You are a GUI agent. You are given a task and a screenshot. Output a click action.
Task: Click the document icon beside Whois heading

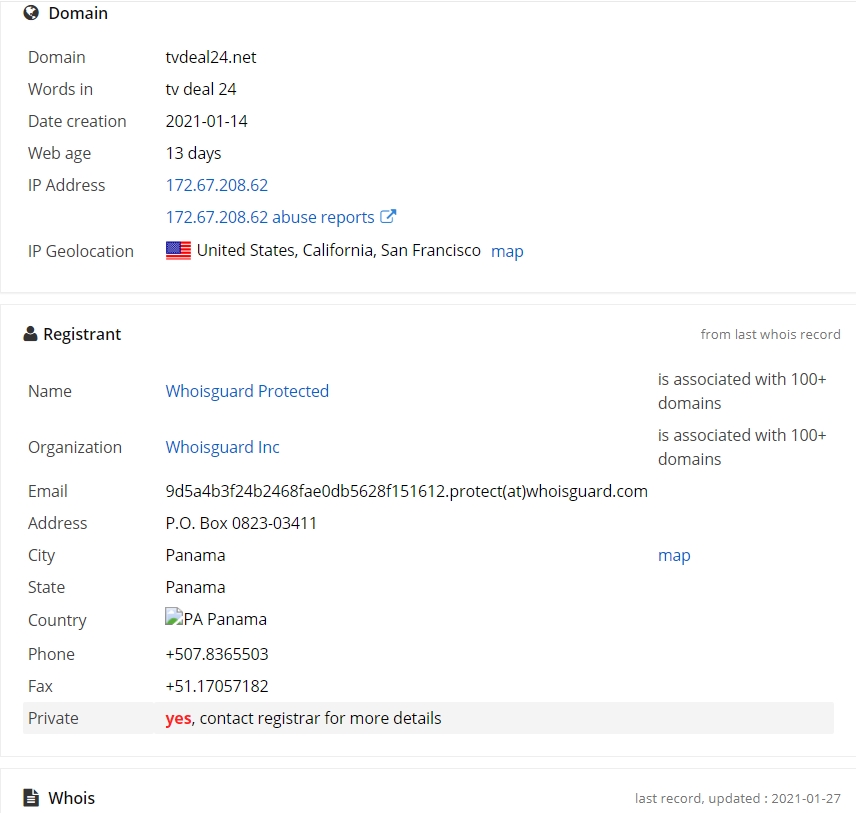click(31, 798)
